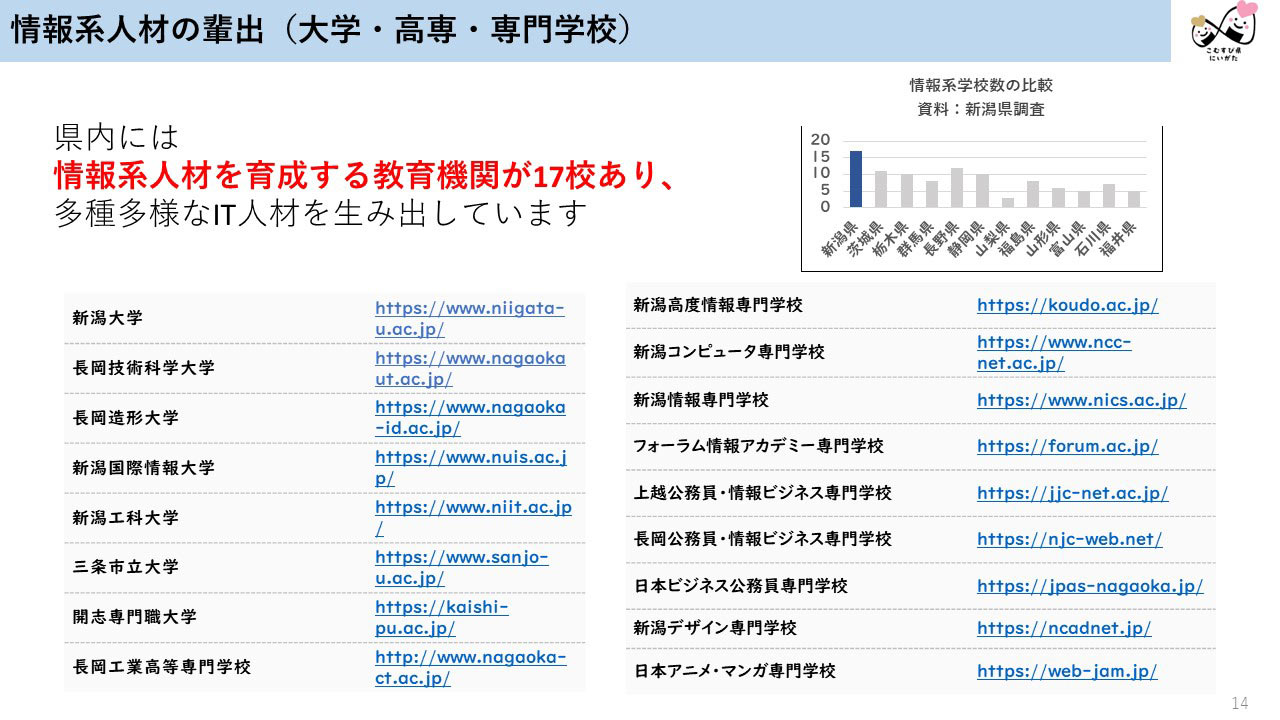The height and width of the screenshot is (720, 1280).
Task: Click the 資料：新潟県調査 source caption
Action: click(981, 109)
